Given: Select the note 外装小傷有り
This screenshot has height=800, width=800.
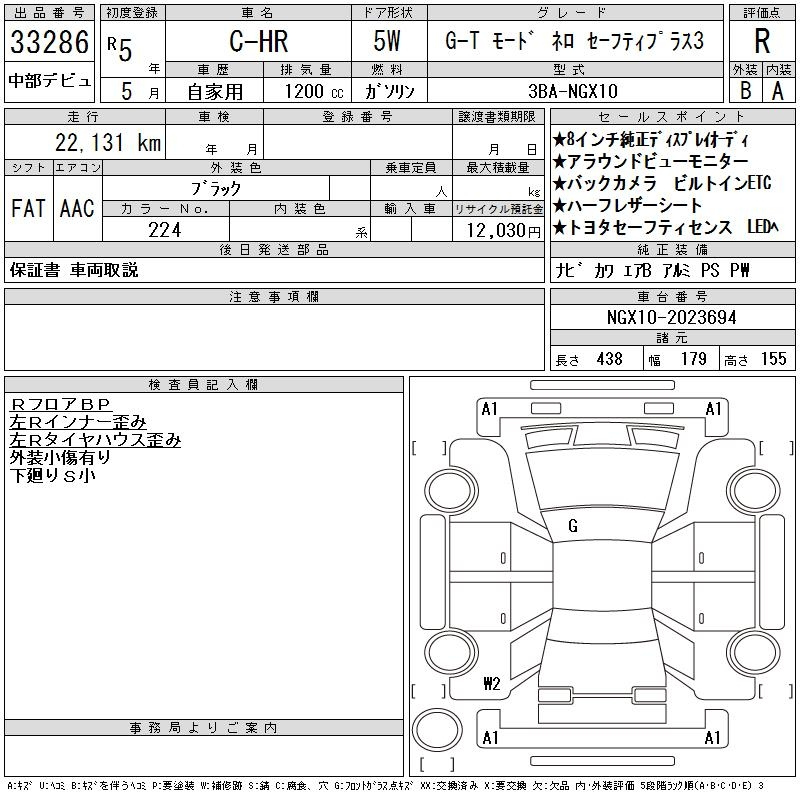Looking at the screenshot, I should click(60, 458).
